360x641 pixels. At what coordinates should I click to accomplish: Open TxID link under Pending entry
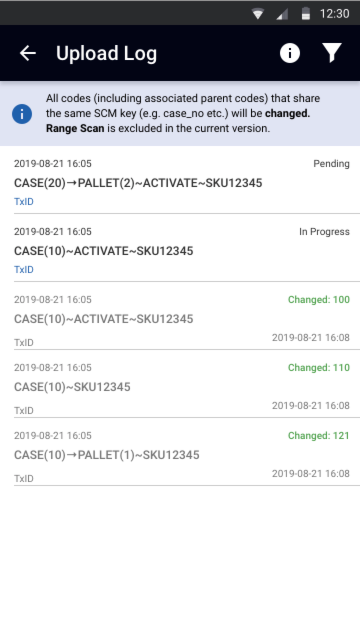[x=24, y=202]
